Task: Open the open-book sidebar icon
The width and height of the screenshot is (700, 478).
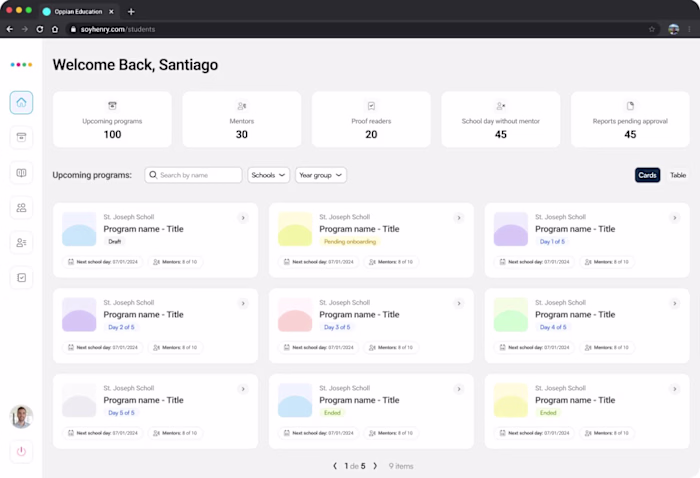Action: click(21, 173)
